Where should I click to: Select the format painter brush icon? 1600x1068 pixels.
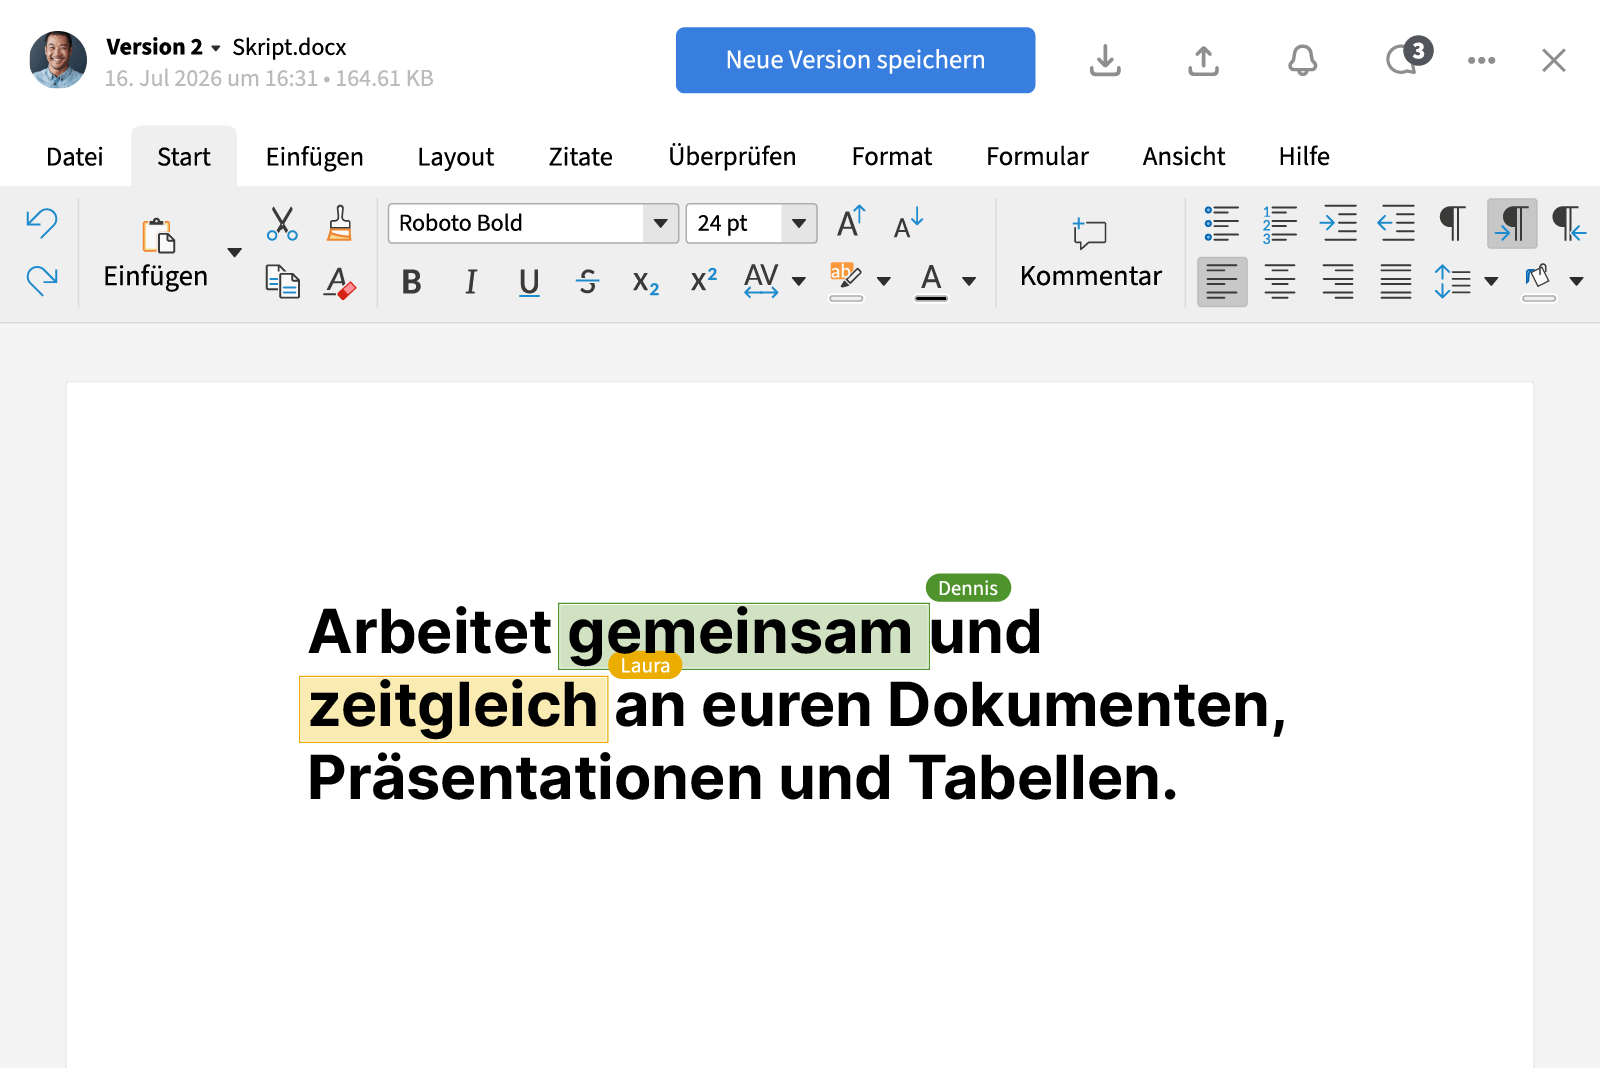[340, 223]
